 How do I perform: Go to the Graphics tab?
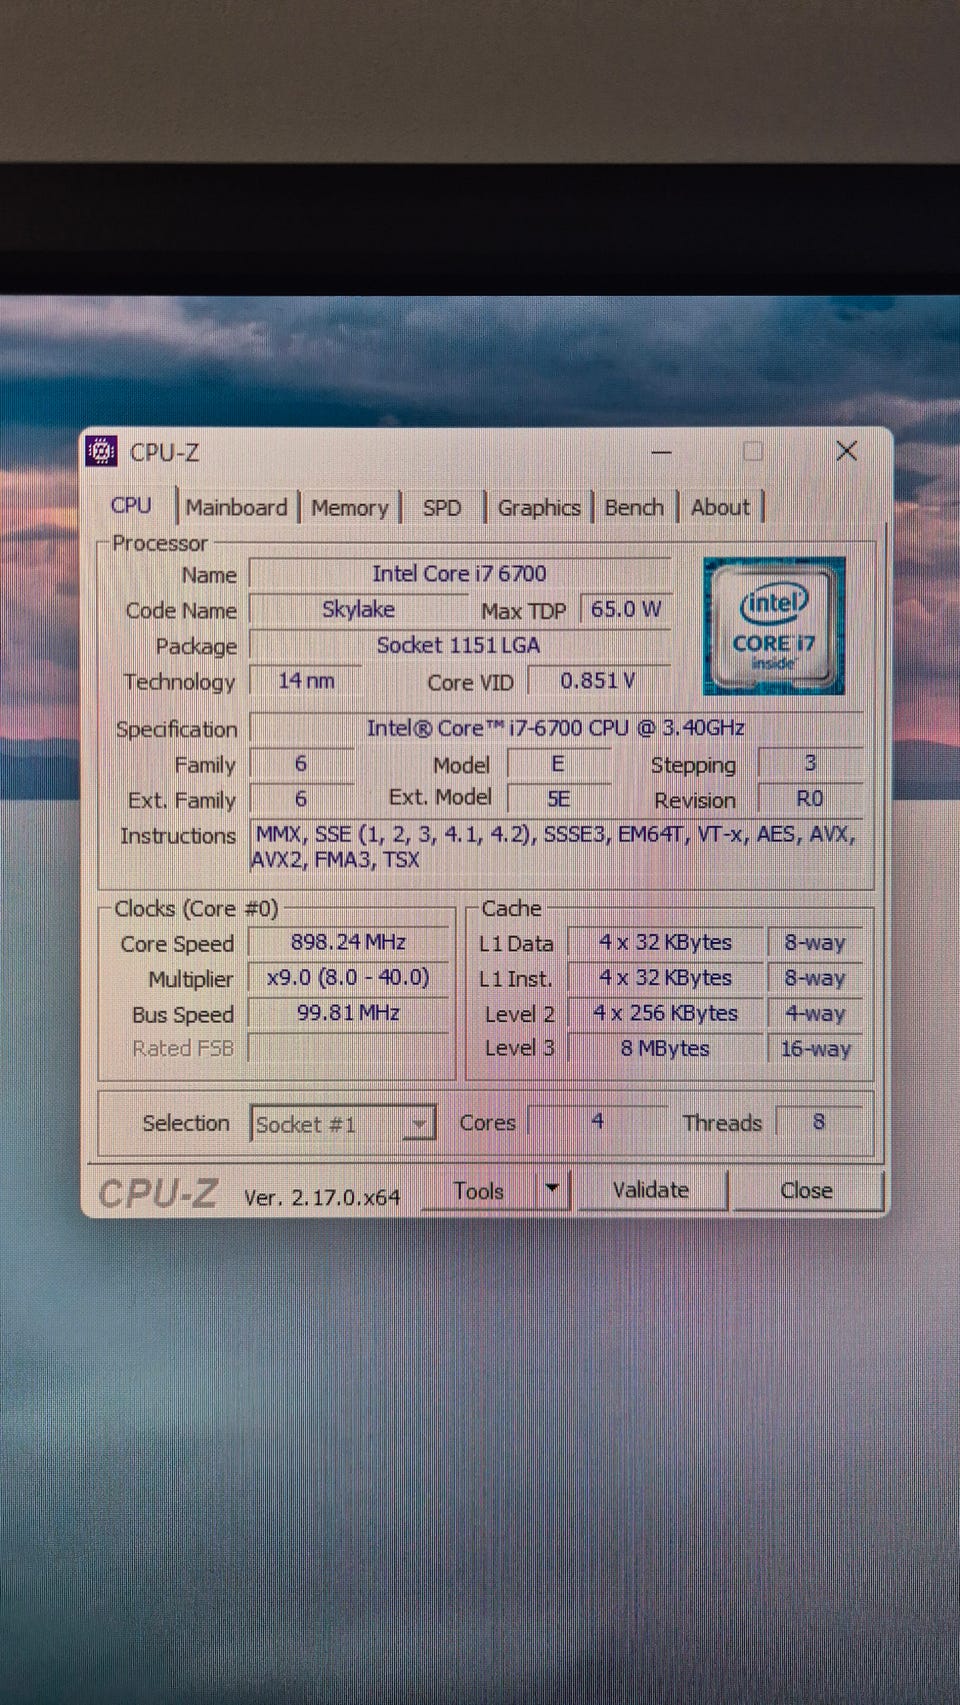pyautogui.click(x=539, y=508)
